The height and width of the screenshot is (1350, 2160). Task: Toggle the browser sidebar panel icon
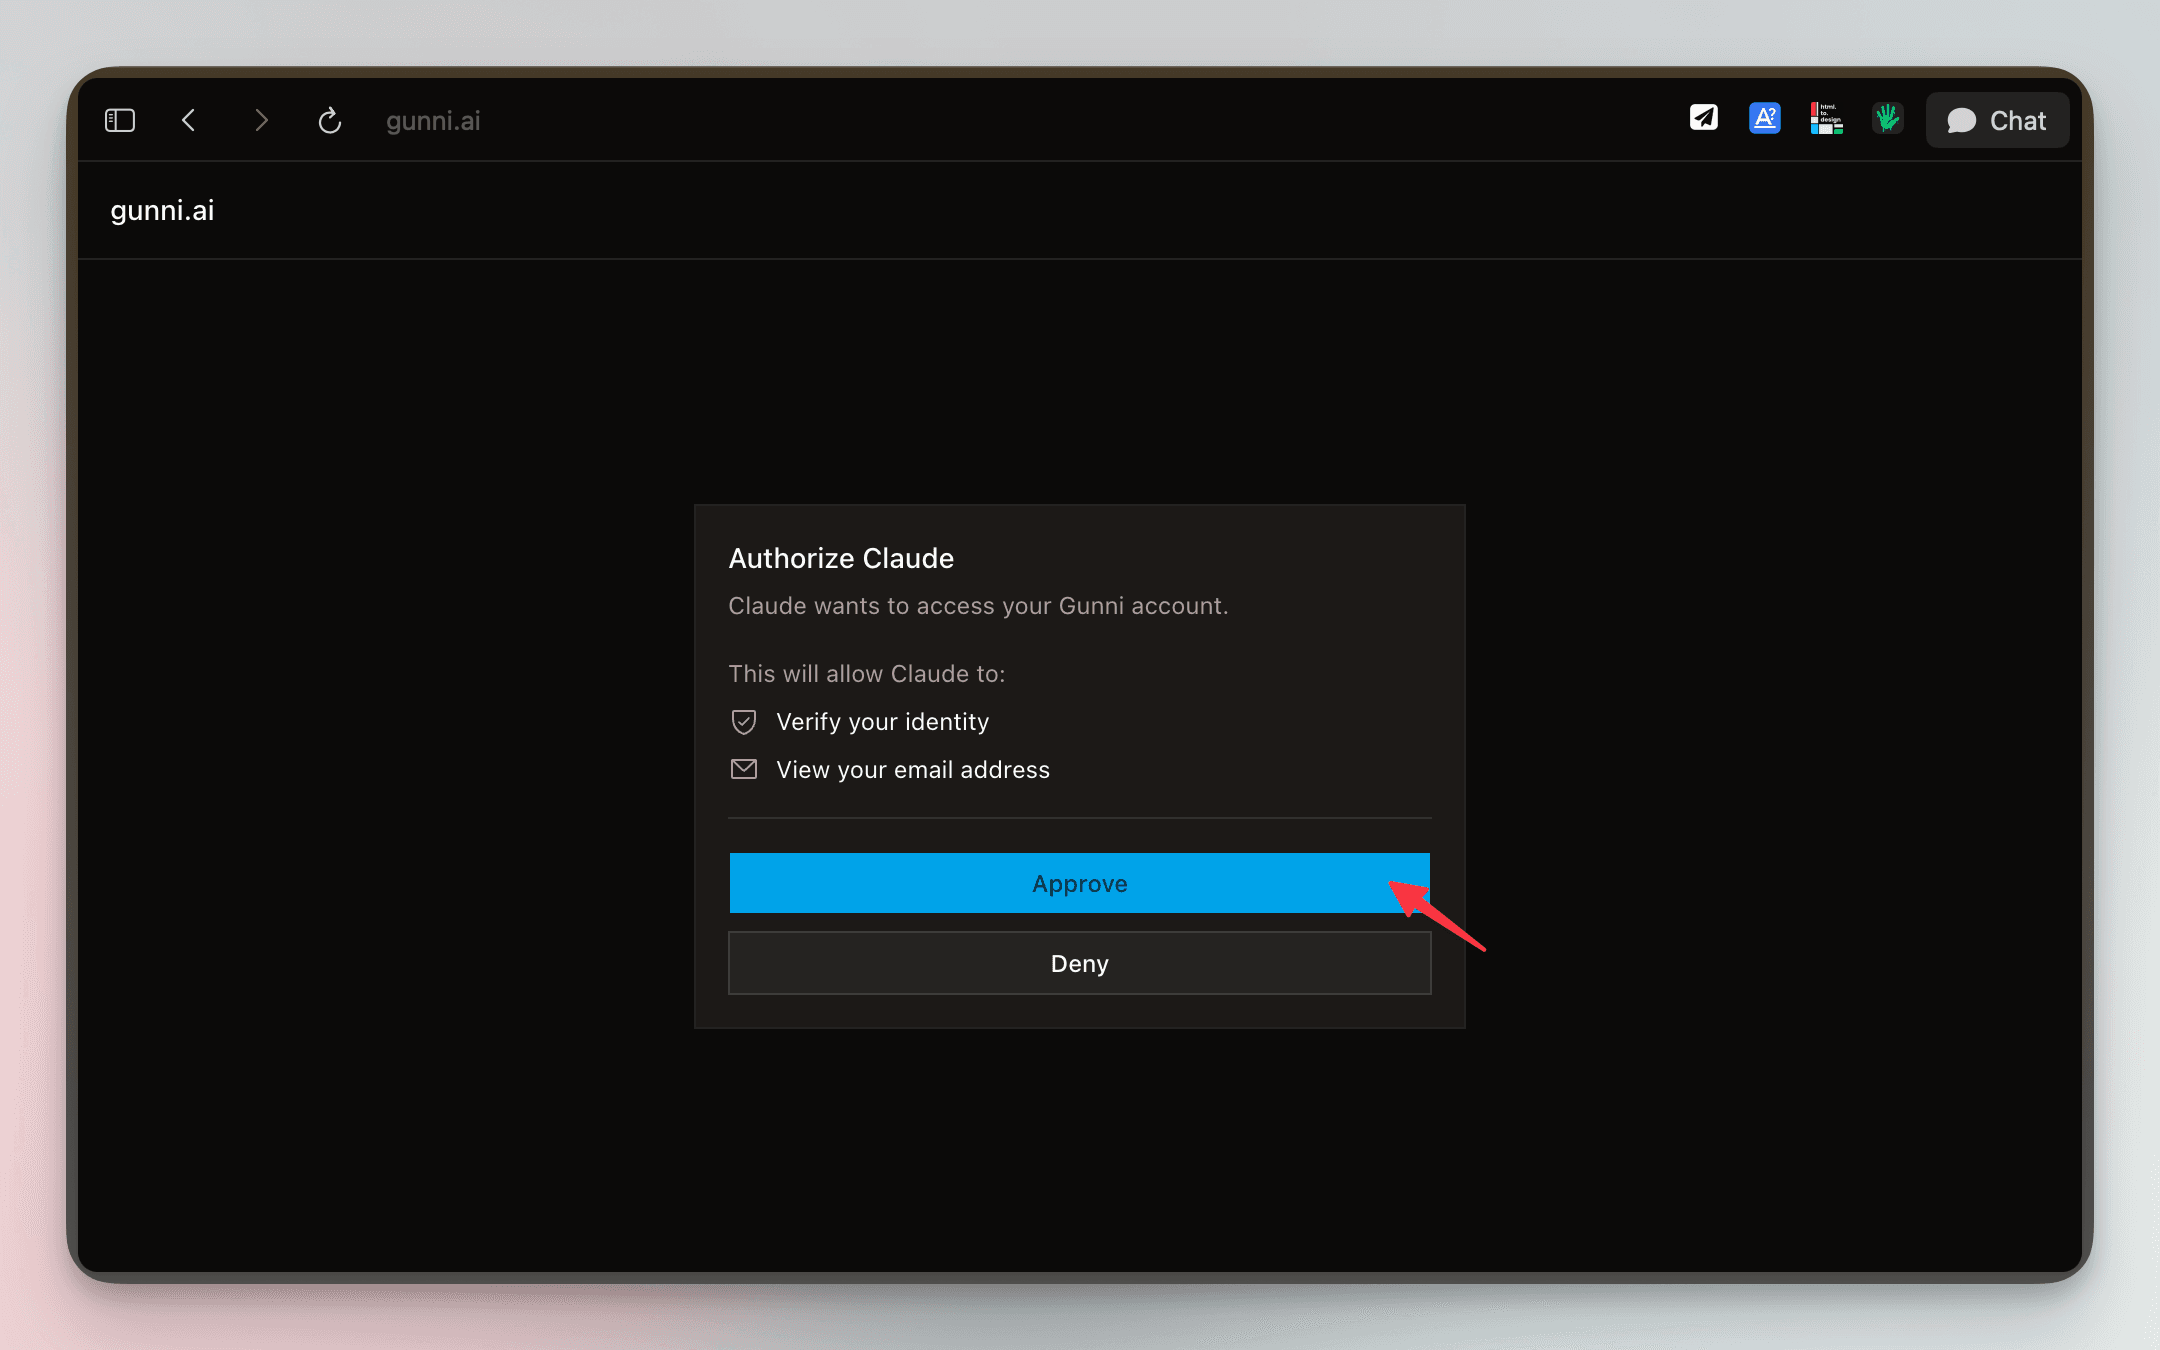[x=120, y=121]
